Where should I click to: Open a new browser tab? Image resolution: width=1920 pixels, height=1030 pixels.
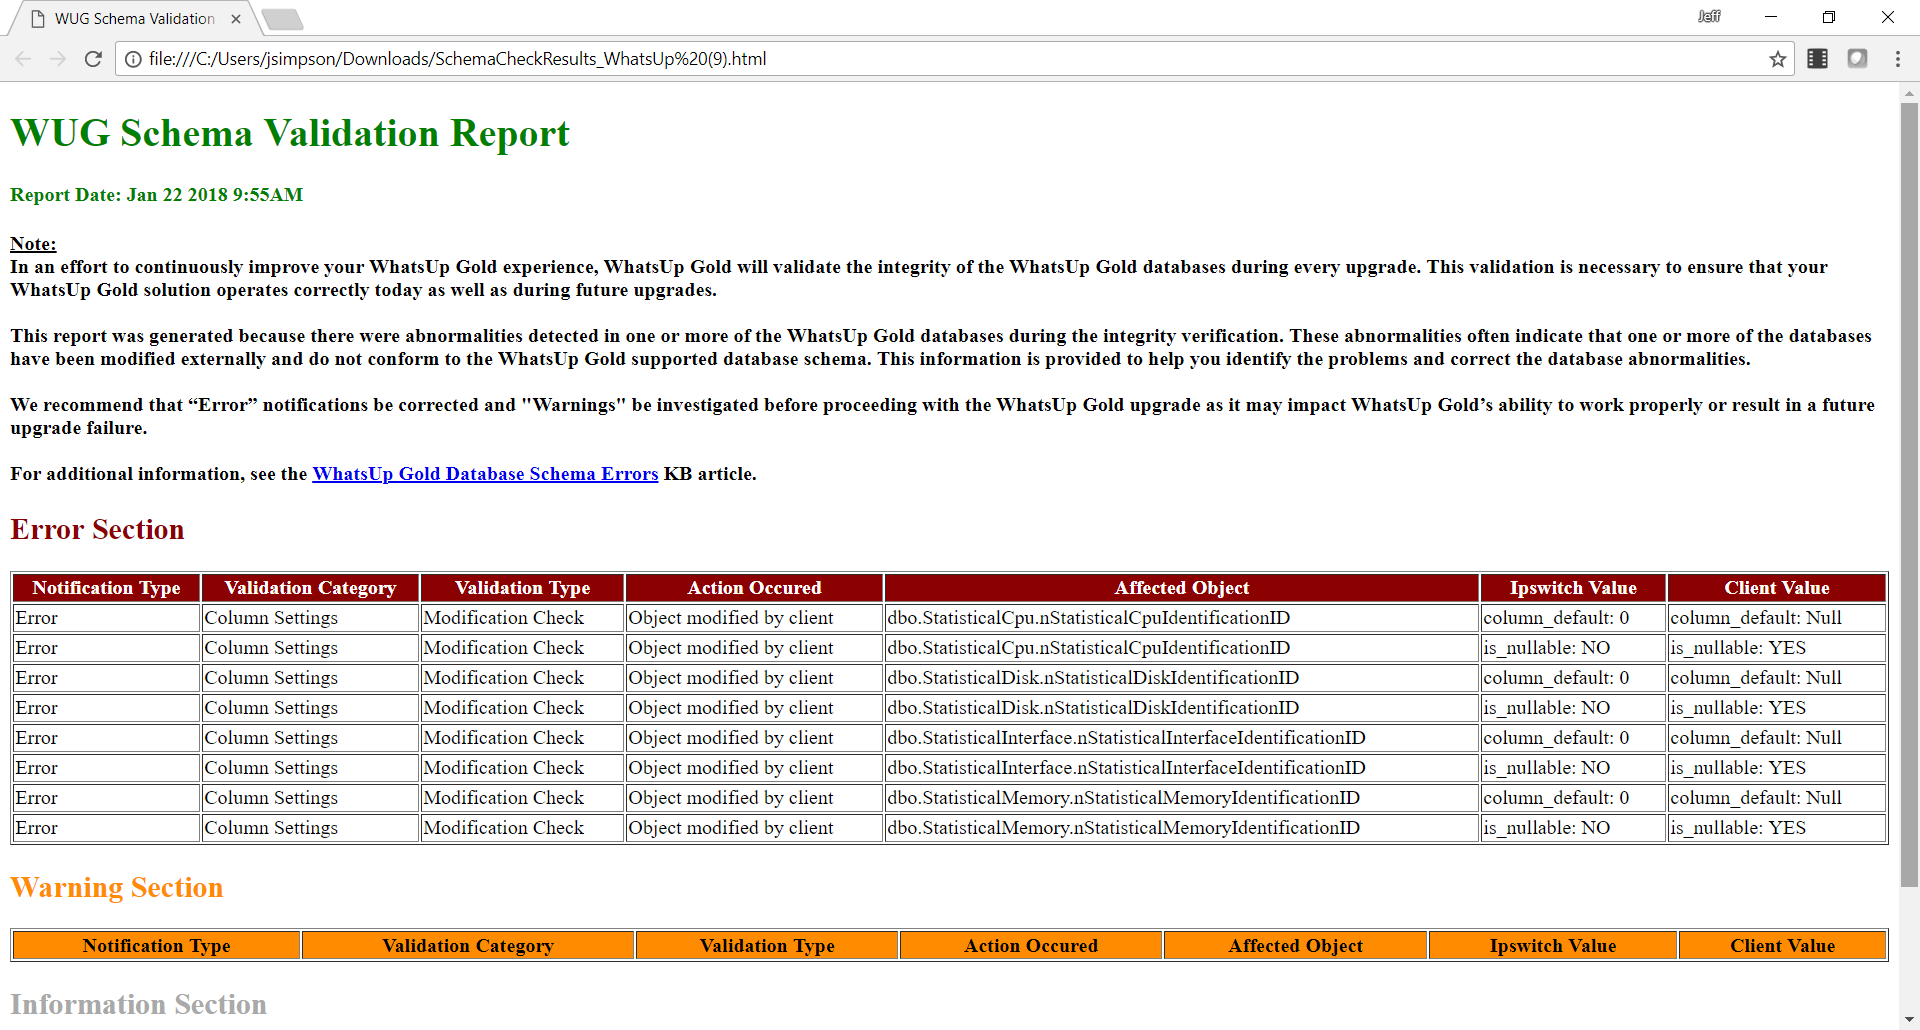tap(282, 18)
